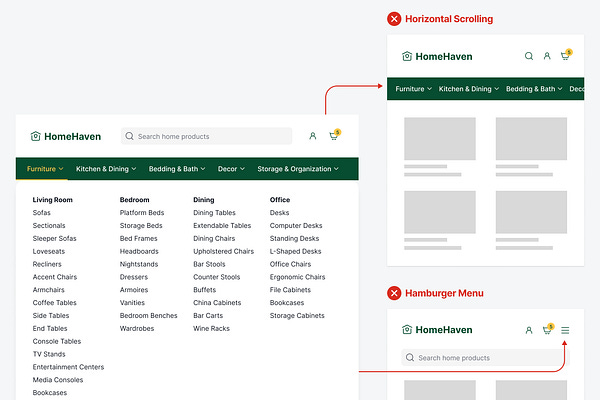Open the hamburger menu icon with three lines
The width and height of the screenshot is (600, 400).
point(565,330)
